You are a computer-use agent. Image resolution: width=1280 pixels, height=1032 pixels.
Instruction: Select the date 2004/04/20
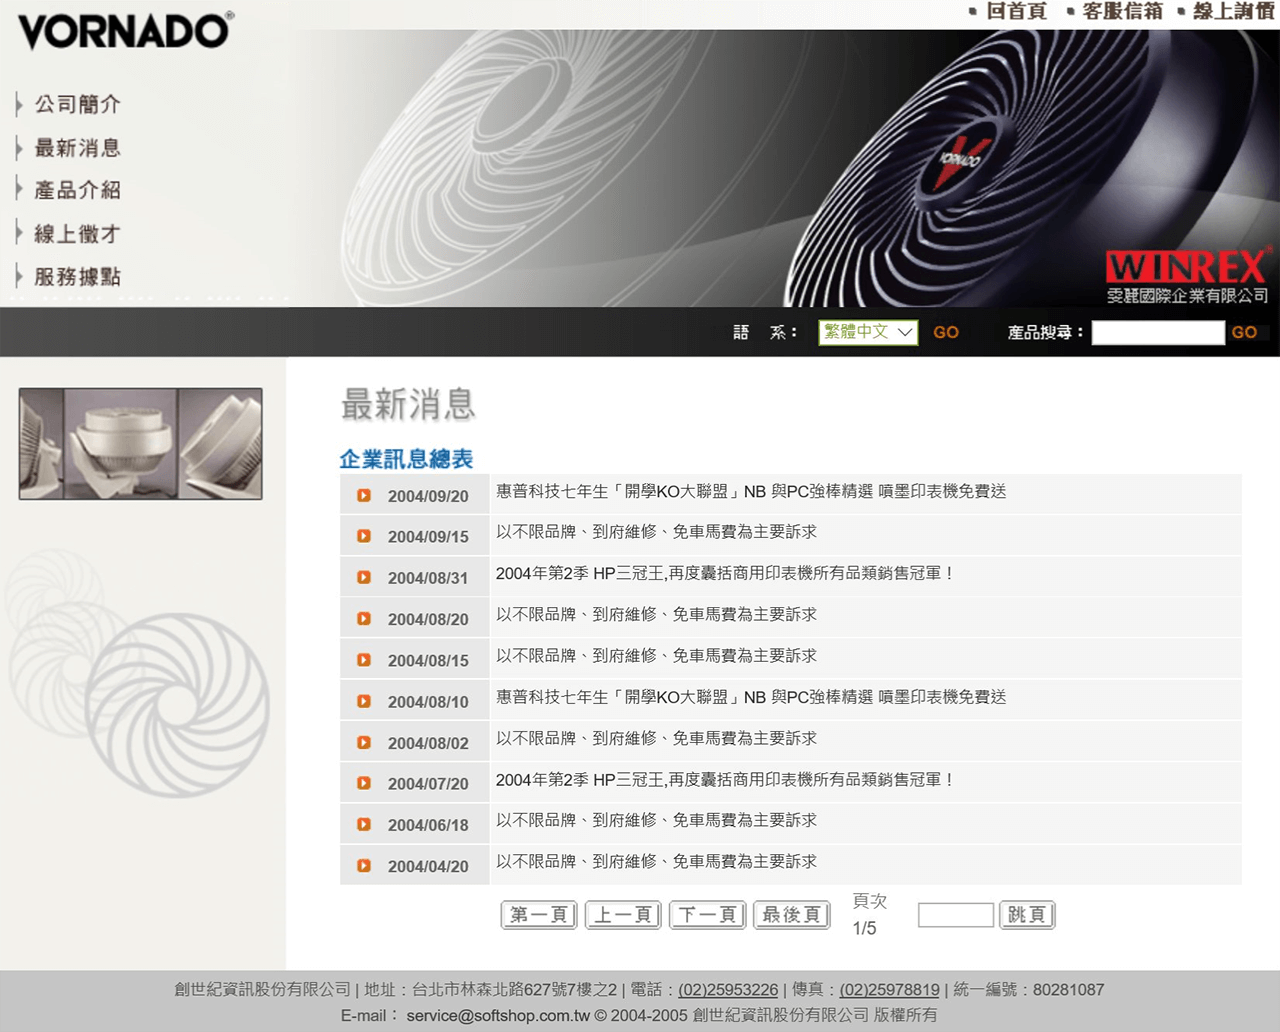pos(428,866)
